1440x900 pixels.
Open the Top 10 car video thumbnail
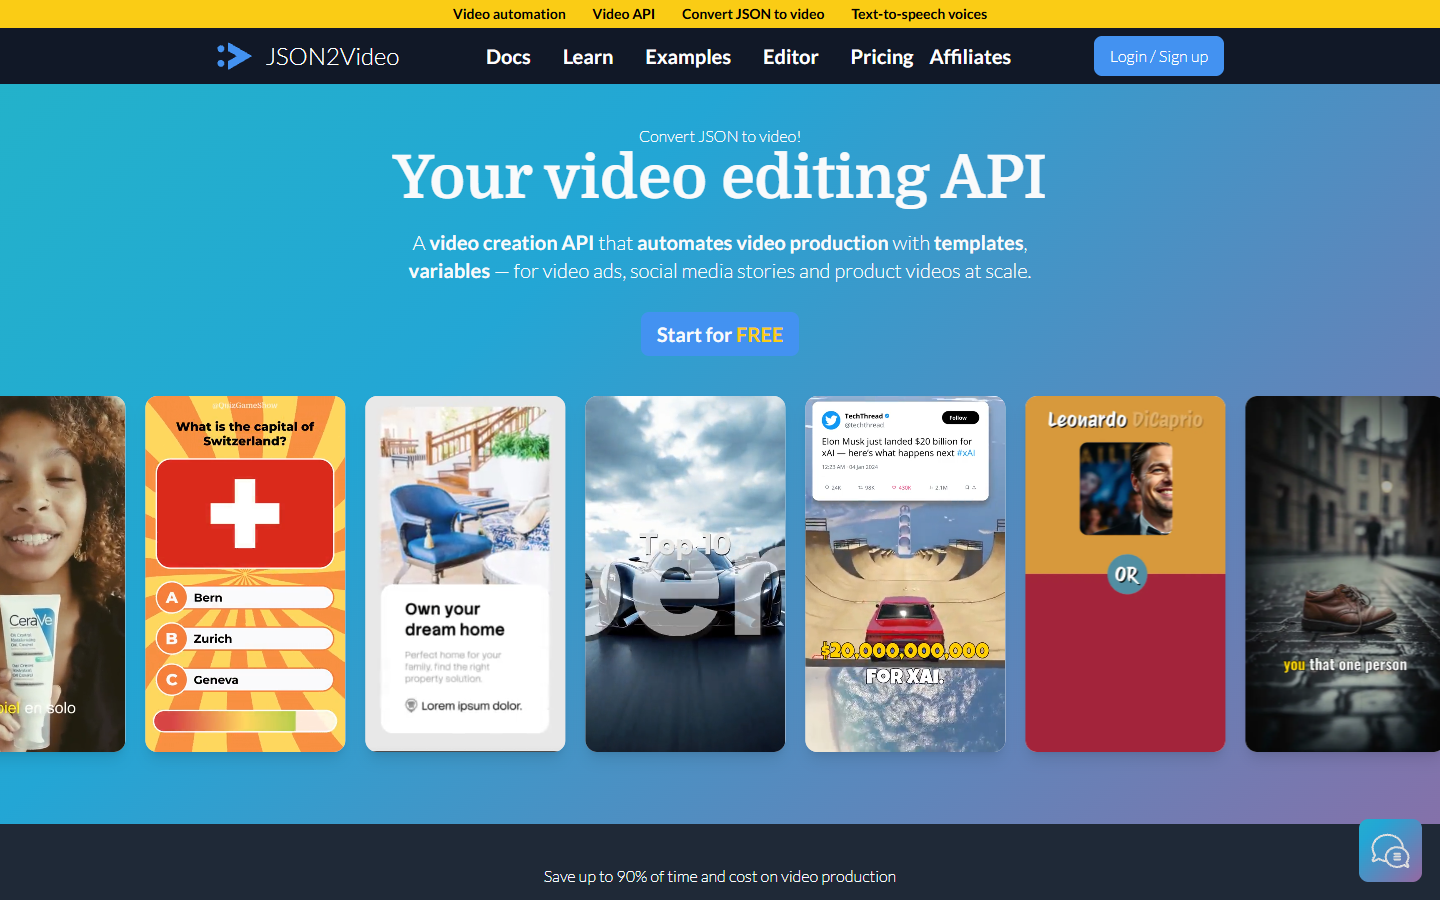coord(685,574)
